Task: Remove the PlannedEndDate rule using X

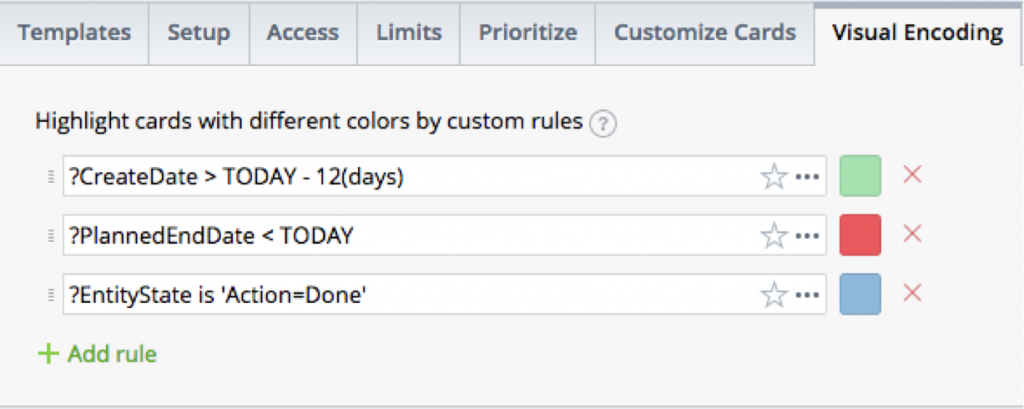Action: [x=912, y=234]
